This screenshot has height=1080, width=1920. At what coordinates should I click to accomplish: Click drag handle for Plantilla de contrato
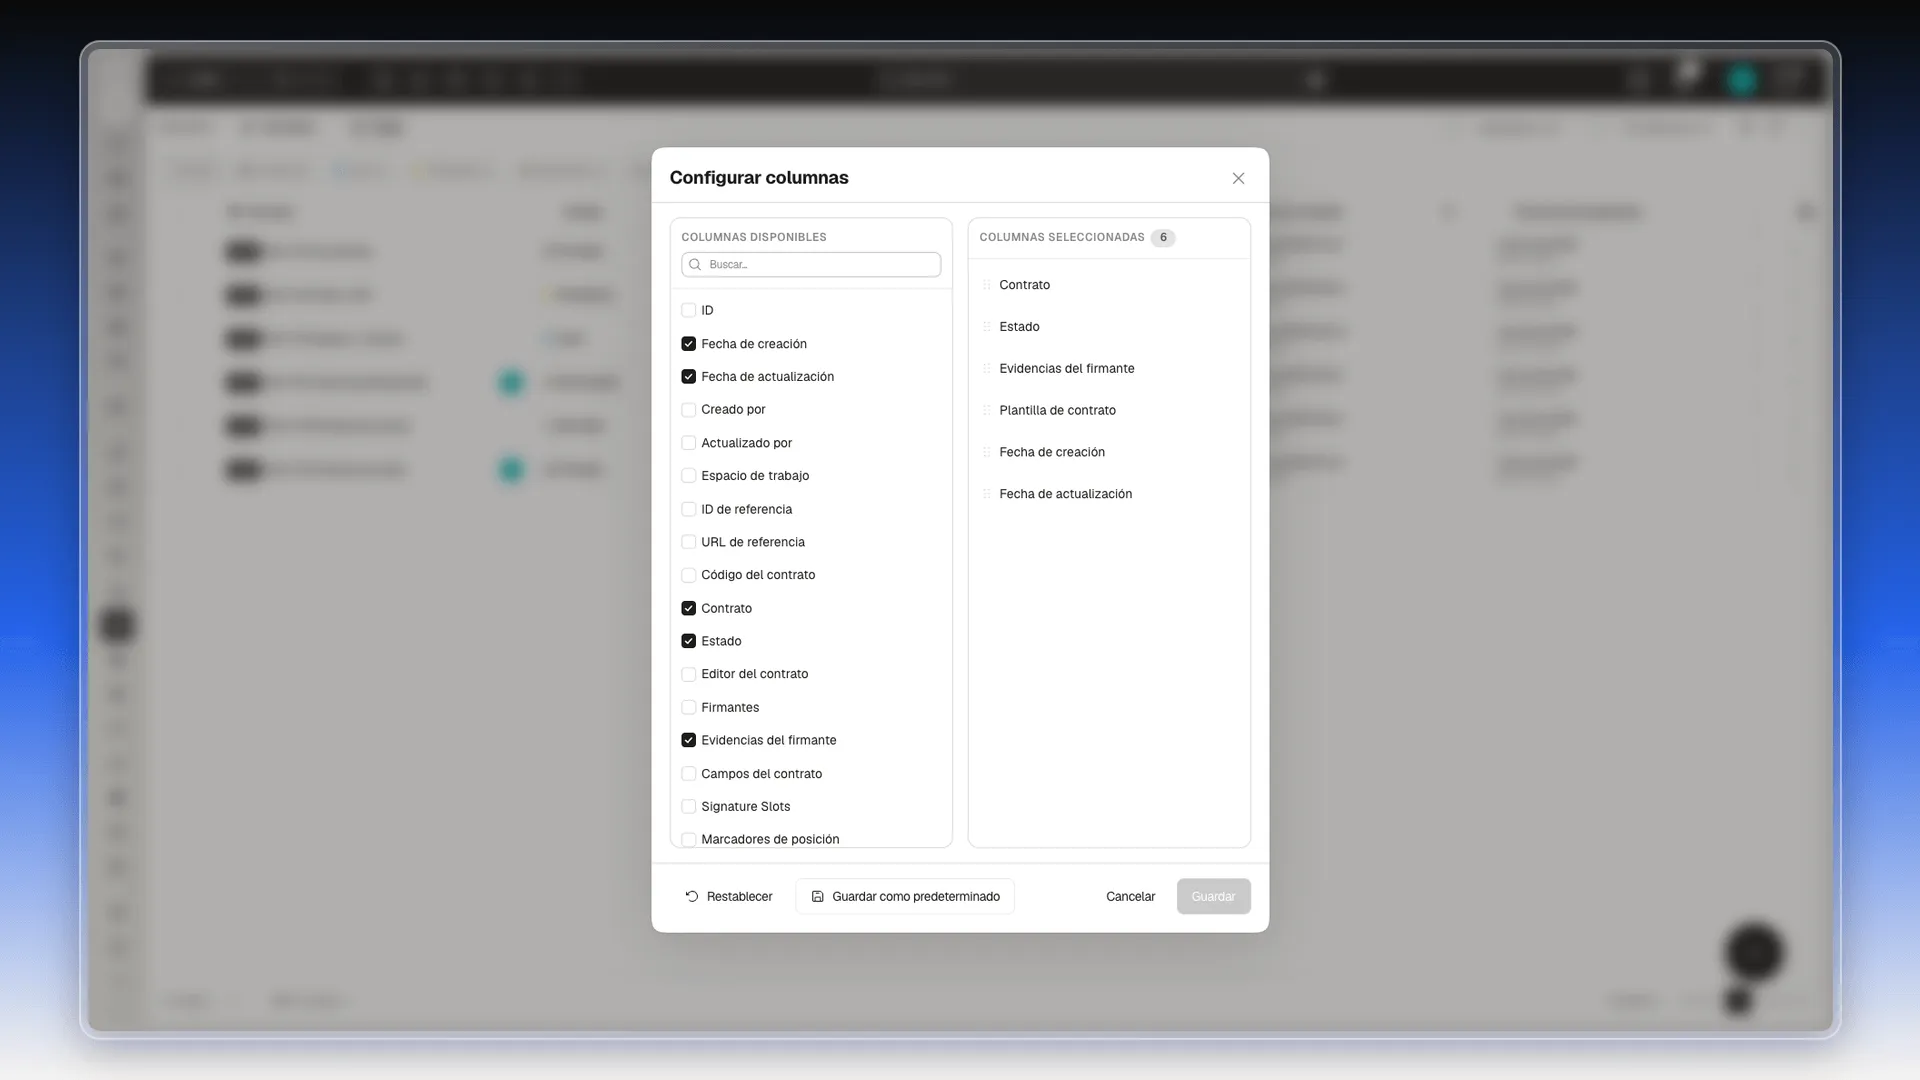click(x=986, y=410)
